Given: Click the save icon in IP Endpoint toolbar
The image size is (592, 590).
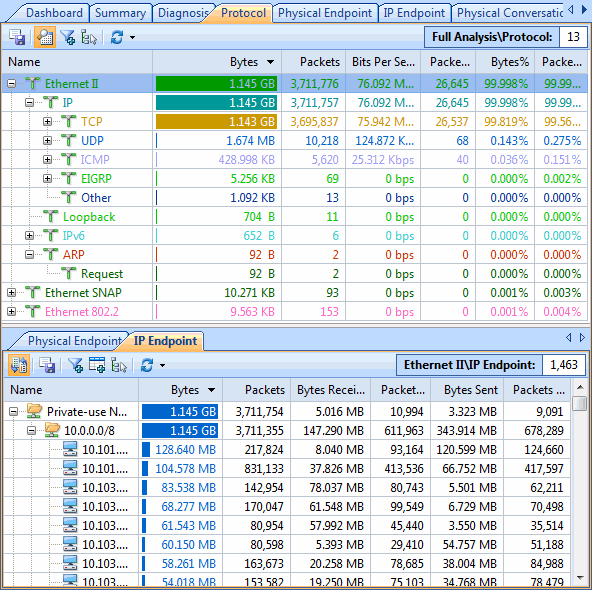Looking at the screenshot, I should click(47, 365).
